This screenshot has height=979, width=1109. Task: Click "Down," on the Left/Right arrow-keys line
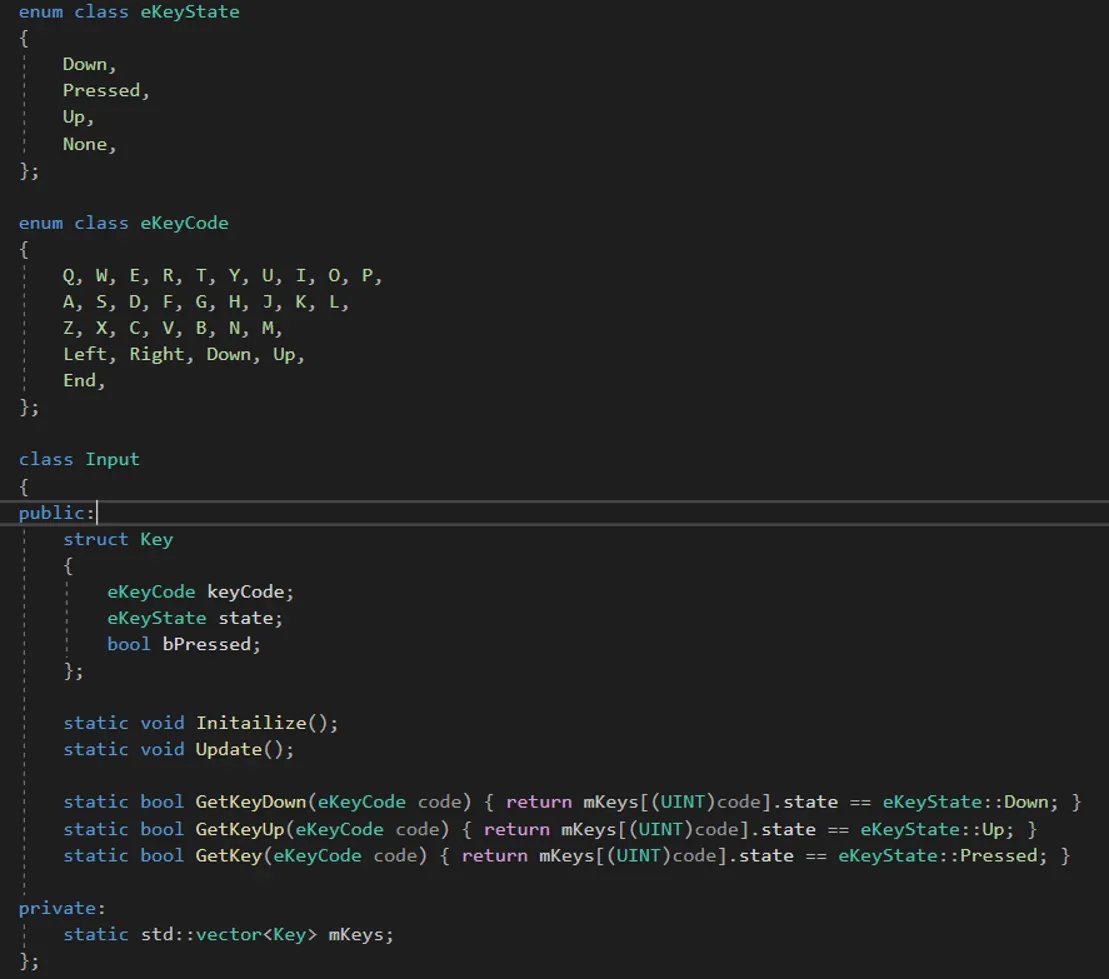(233, 354)
